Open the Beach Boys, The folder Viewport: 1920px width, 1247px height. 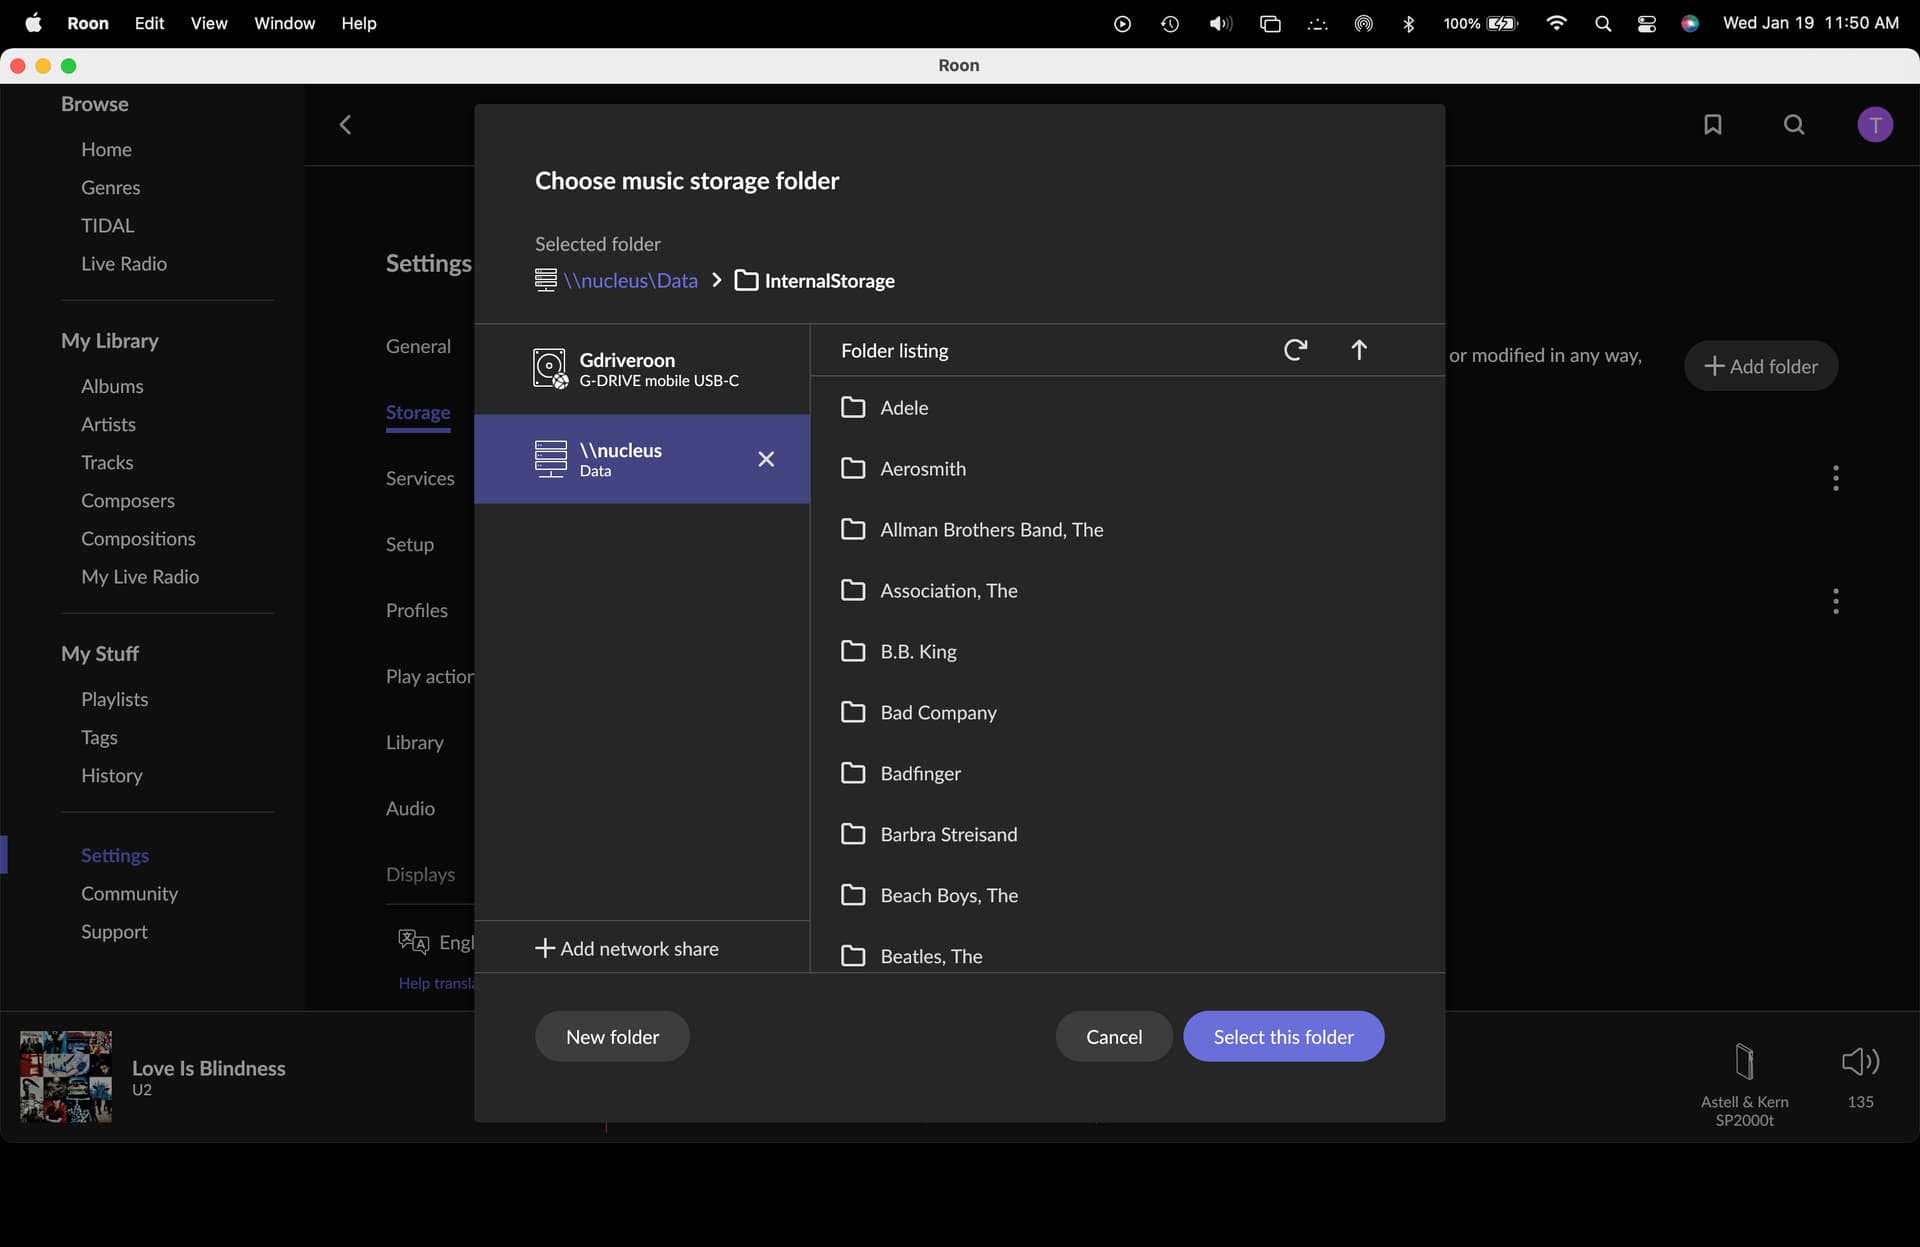point(1127,896)
